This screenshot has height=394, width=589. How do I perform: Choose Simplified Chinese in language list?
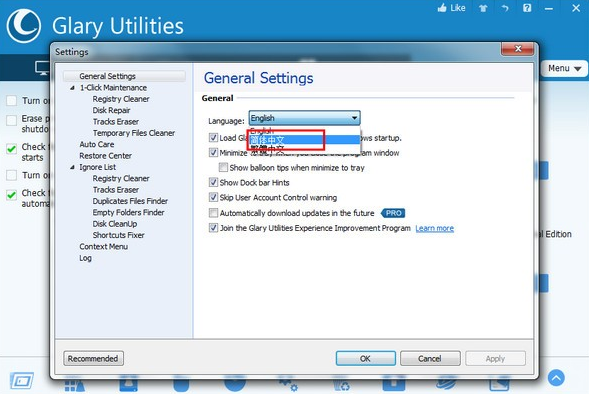coord(304,140)
